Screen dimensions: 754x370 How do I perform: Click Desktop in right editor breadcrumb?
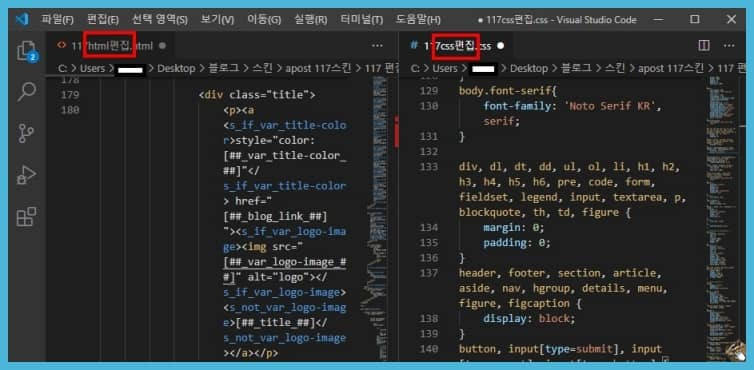[x=529, y=68]
